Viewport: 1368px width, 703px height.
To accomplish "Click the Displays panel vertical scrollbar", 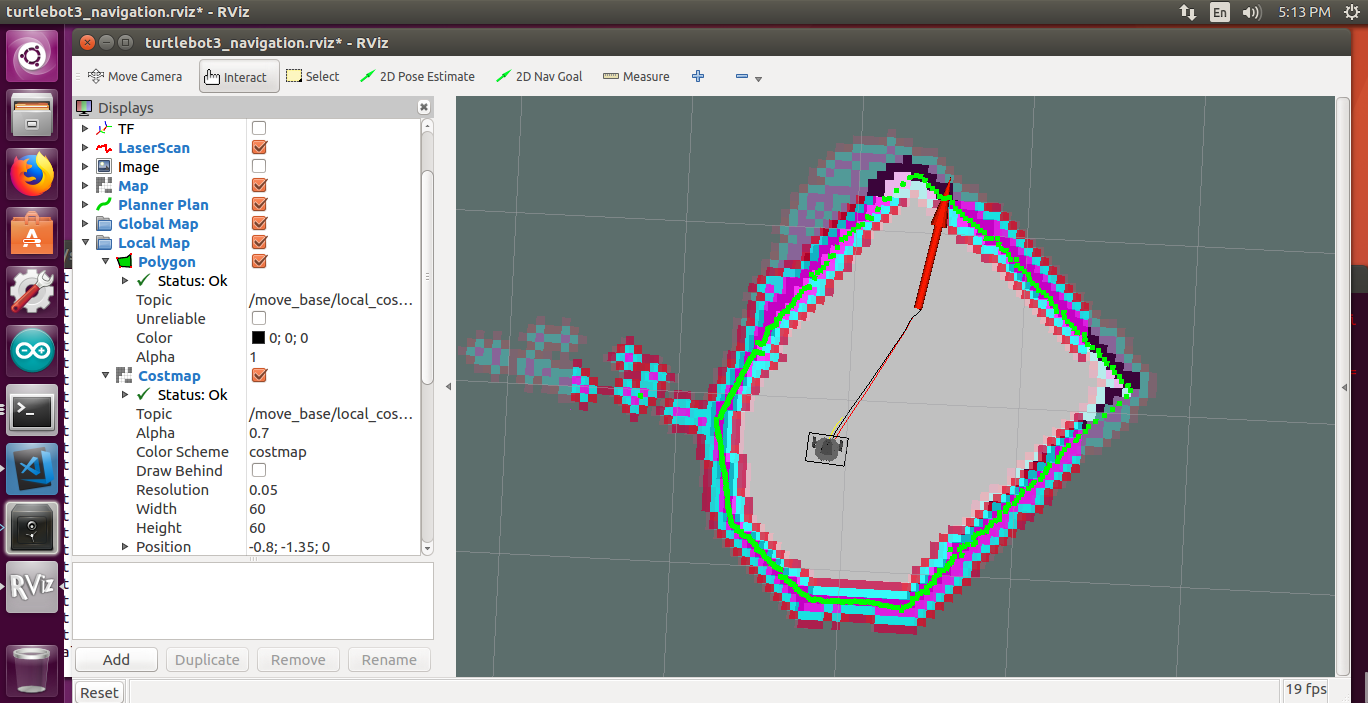I will [x=427, y=275].
